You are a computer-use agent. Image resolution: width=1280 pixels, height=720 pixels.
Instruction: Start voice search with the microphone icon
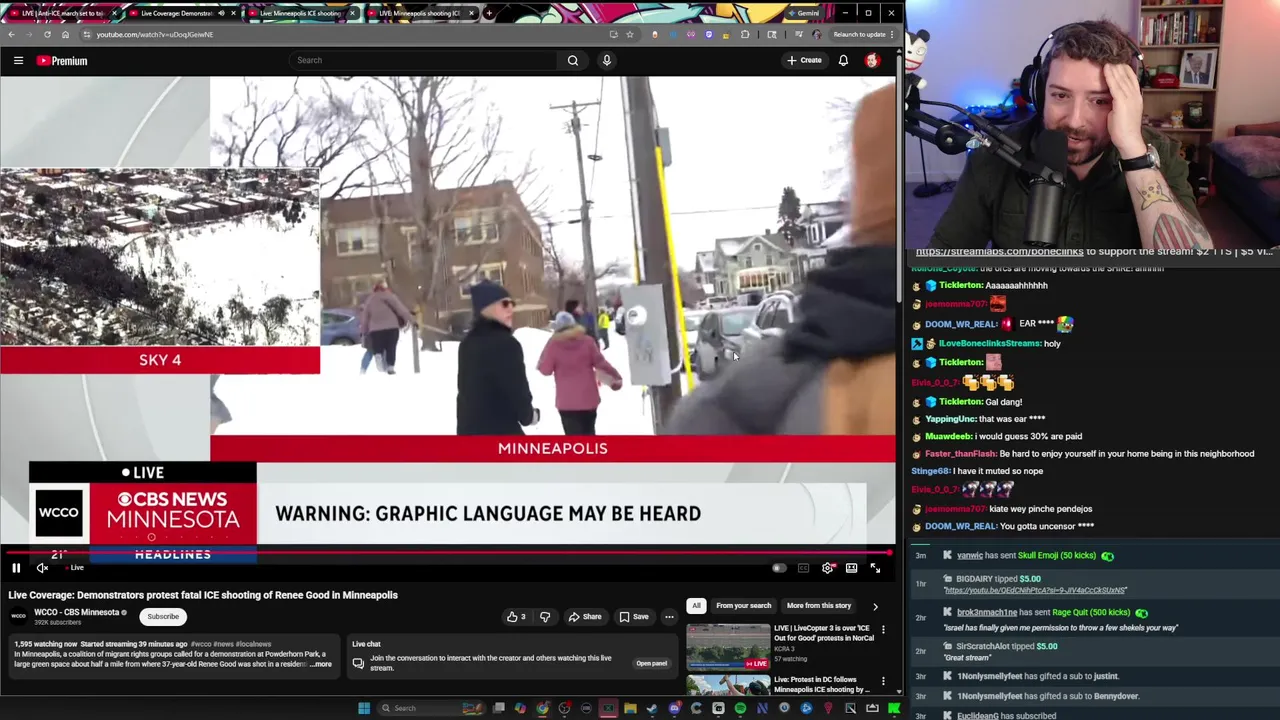606,60
